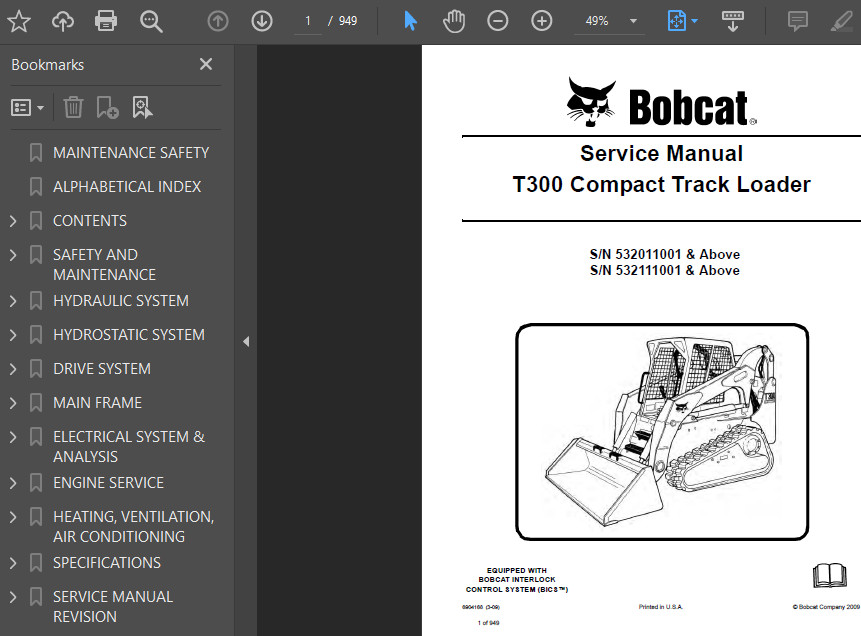Click the page number field
The image size is (861, 636).
tap(308, 21)
